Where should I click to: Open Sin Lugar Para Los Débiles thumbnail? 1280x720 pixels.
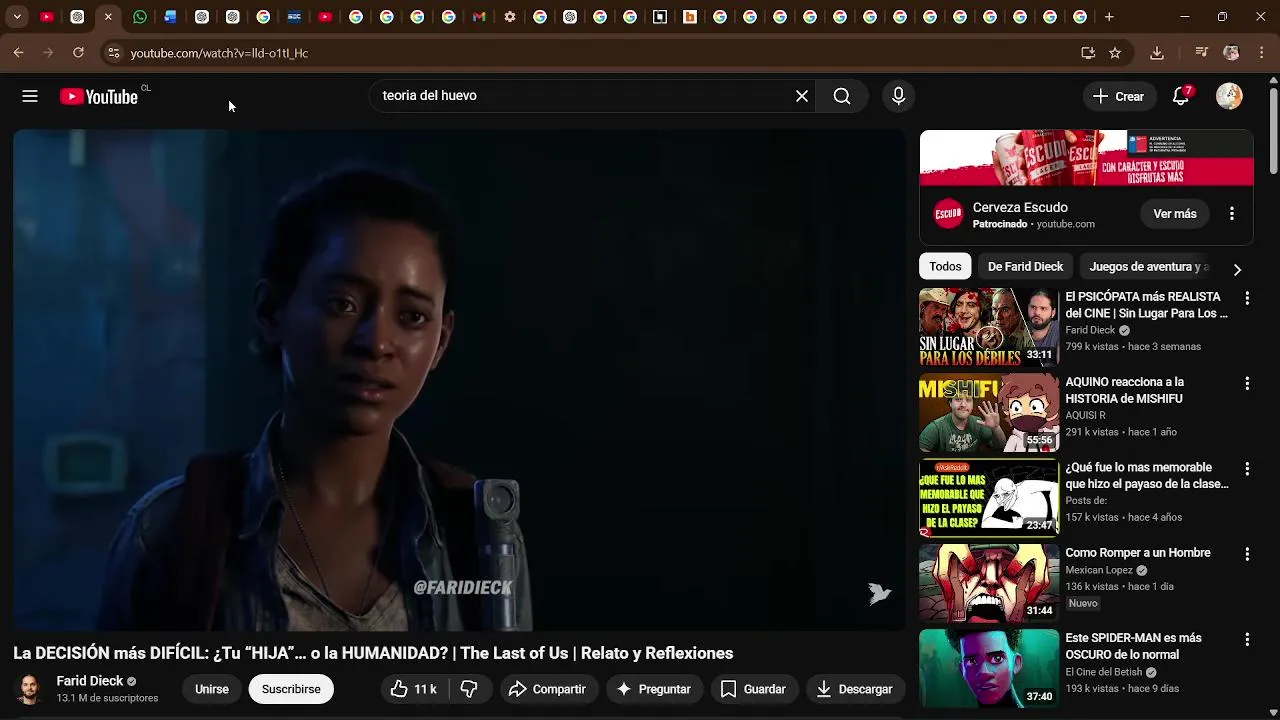tap(989, 327)
